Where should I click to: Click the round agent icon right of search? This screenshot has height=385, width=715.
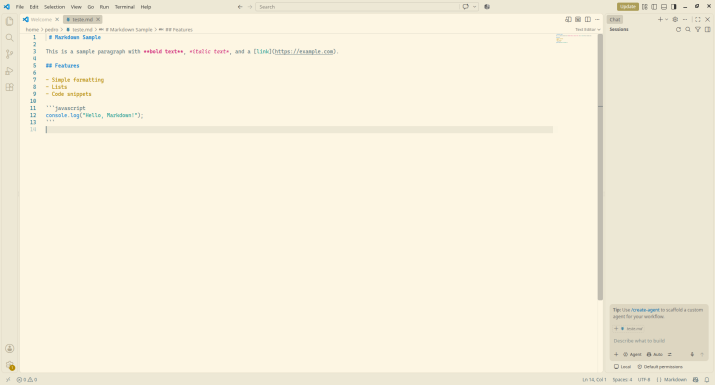[487, 7]
